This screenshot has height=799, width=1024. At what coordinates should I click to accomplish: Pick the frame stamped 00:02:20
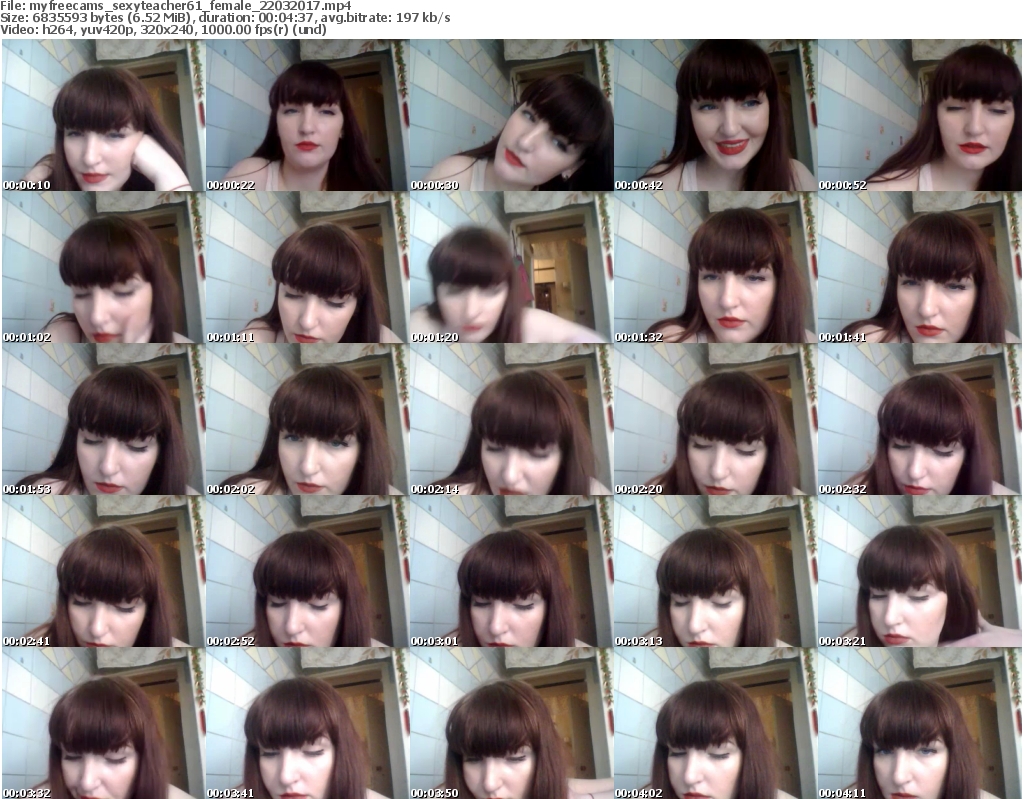click(x=716, y=419)
